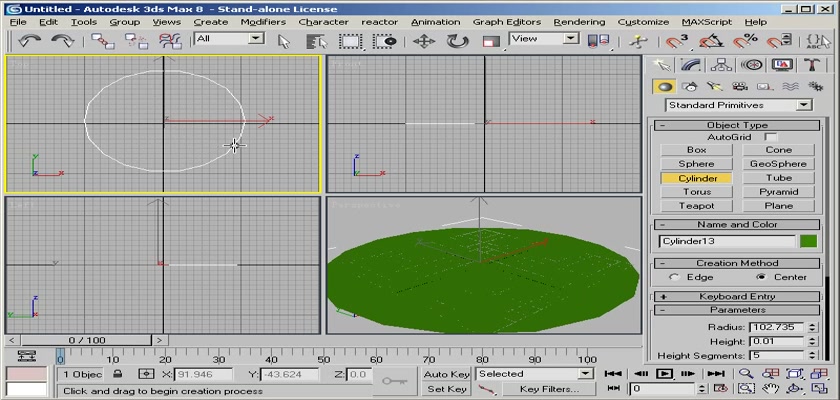Activate the Select and Rotate tool
840x400 pixels.
[458, 41]
